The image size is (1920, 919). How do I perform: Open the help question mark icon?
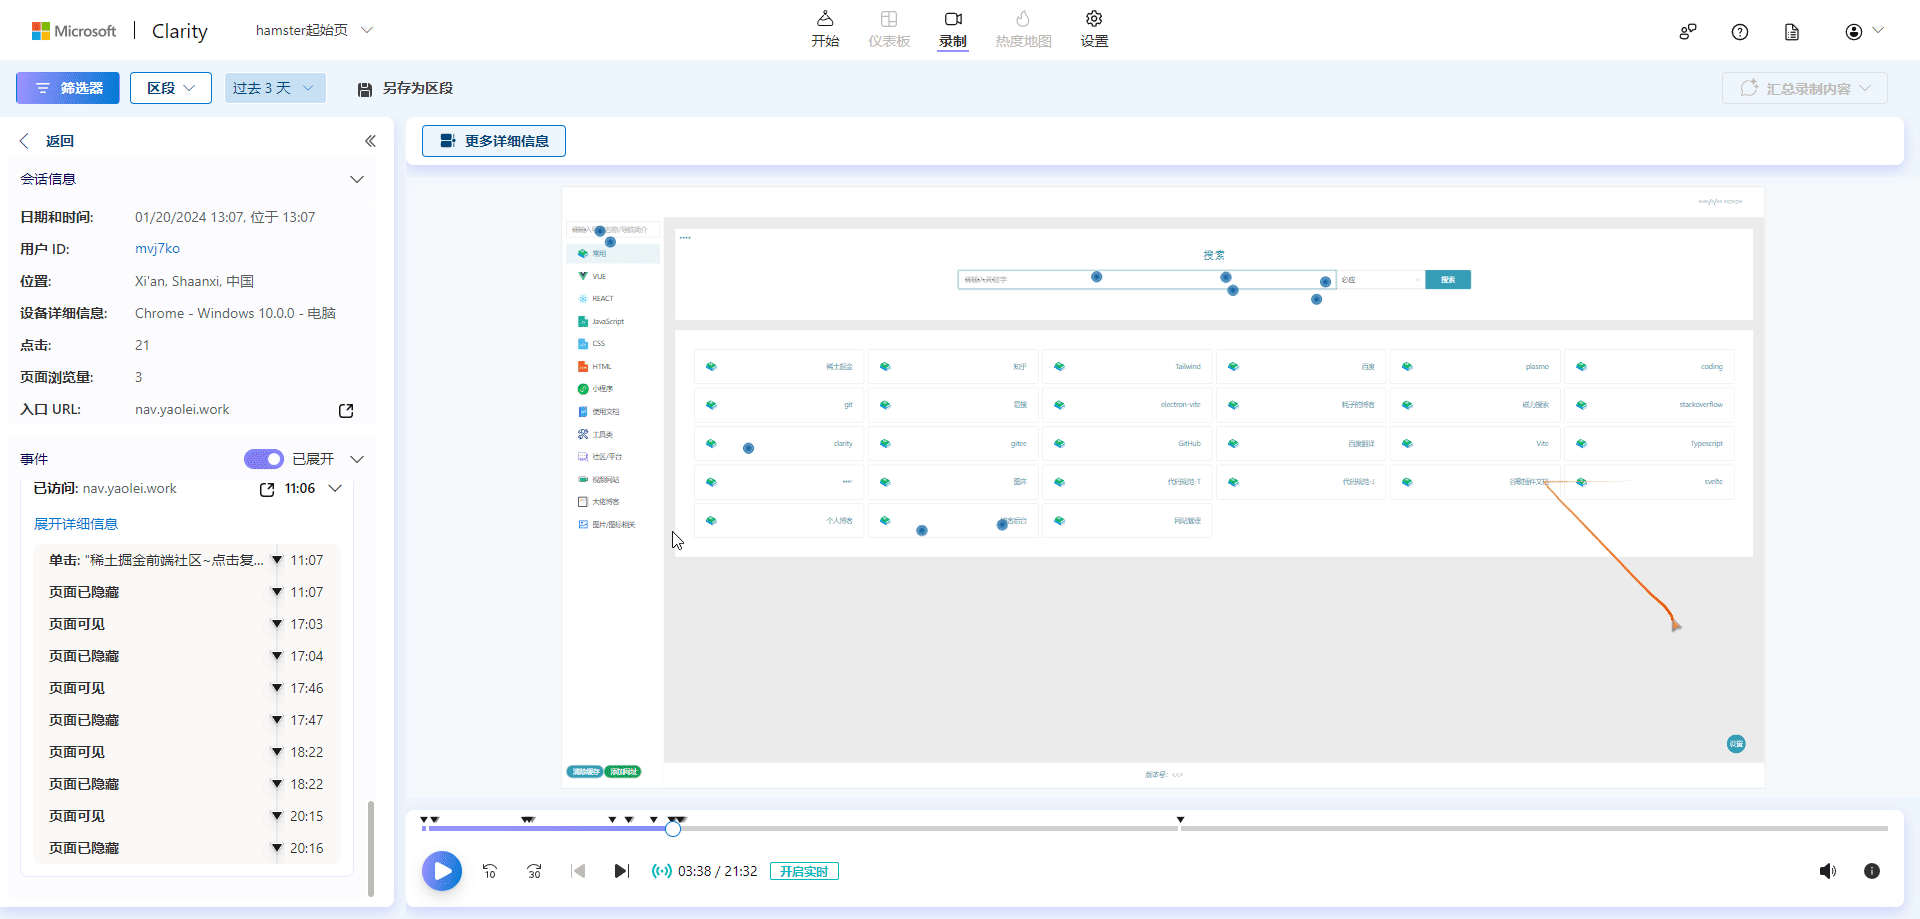[1740, 31]
